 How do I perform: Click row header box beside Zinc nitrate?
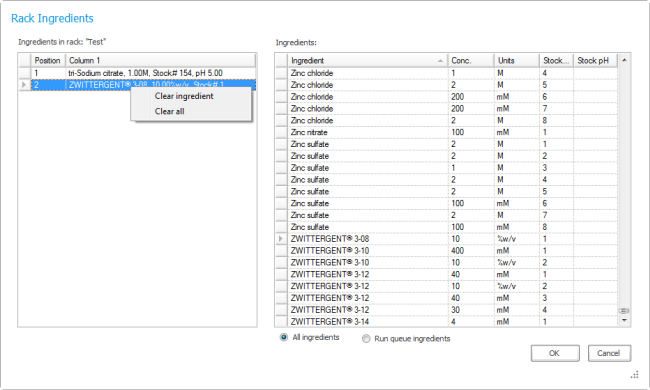[x=281, y=132]
